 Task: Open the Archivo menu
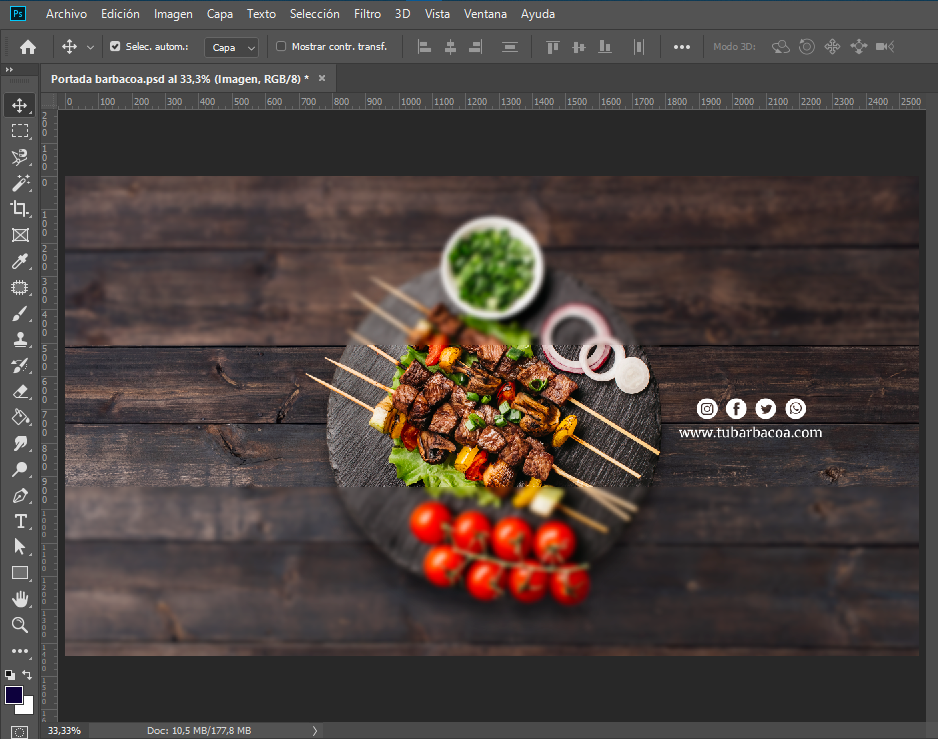(66, 14)
